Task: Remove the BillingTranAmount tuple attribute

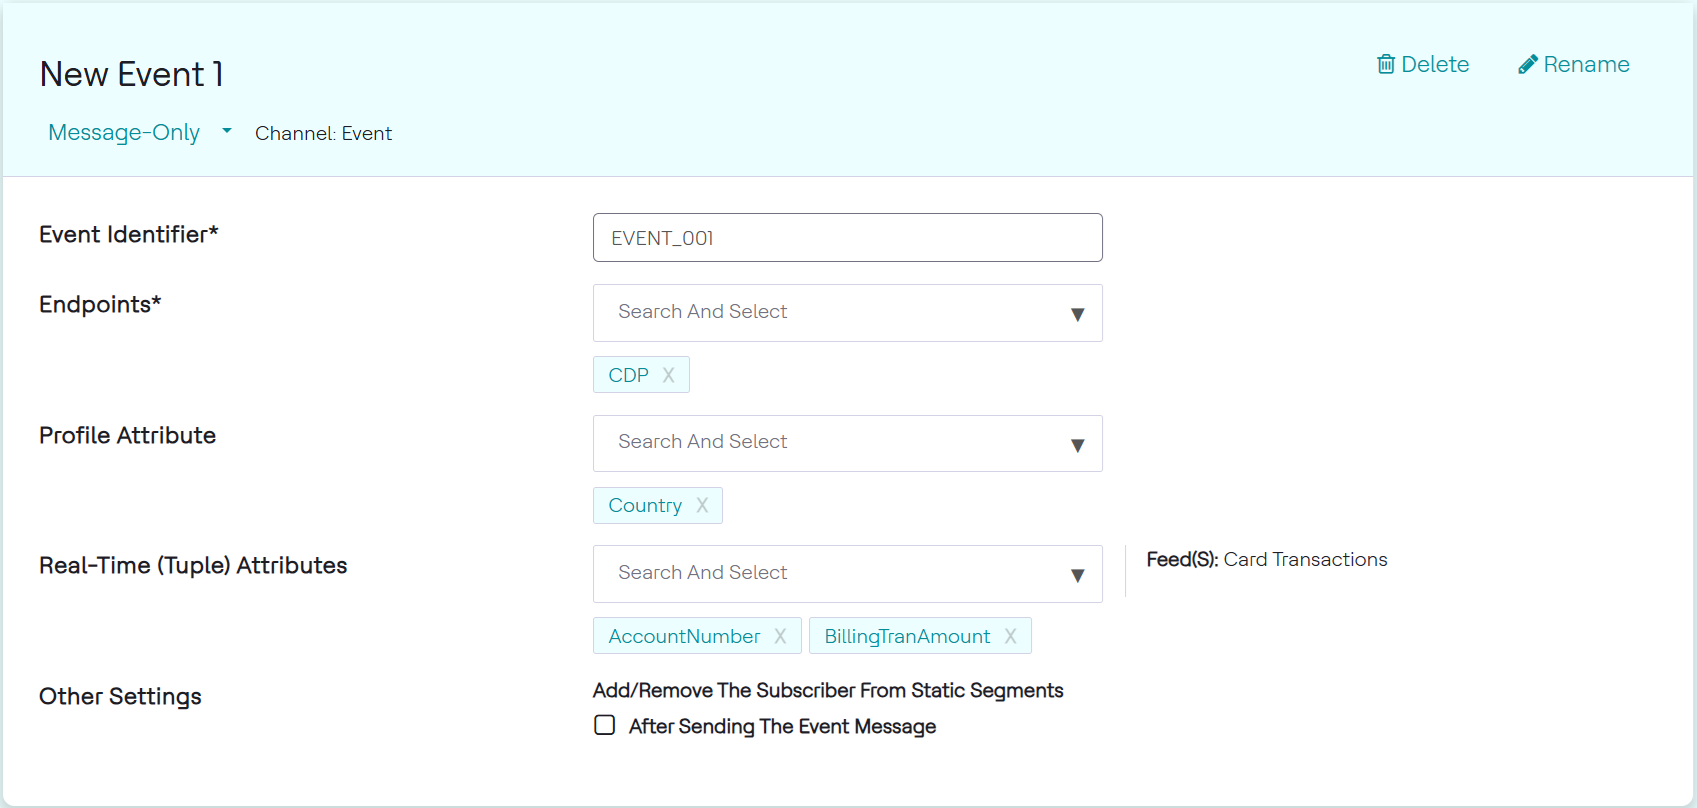Action: pos(1010,636)
